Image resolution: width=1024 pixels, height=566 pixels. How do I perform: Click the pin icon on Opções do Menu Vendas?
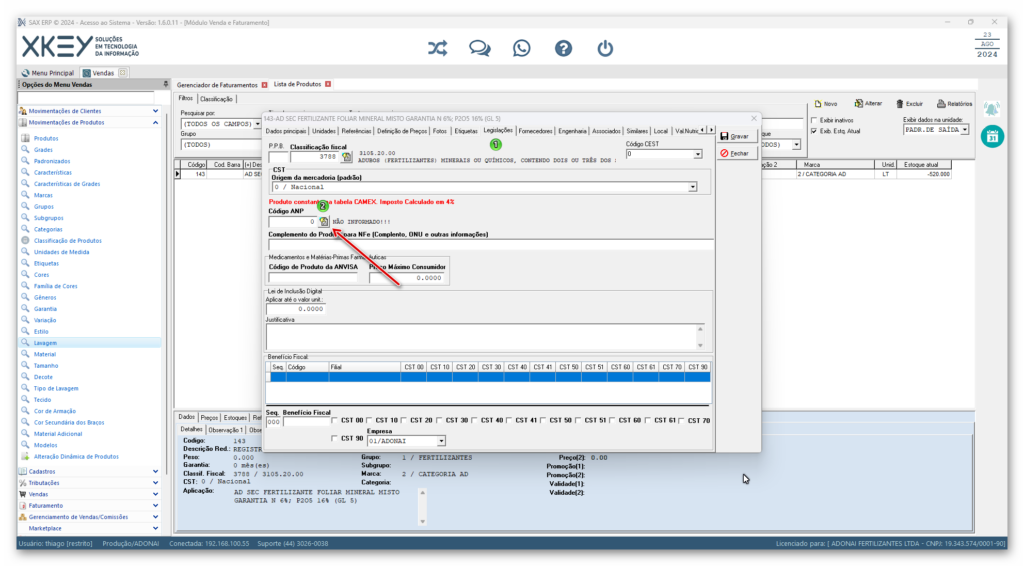tap(165, 84)
